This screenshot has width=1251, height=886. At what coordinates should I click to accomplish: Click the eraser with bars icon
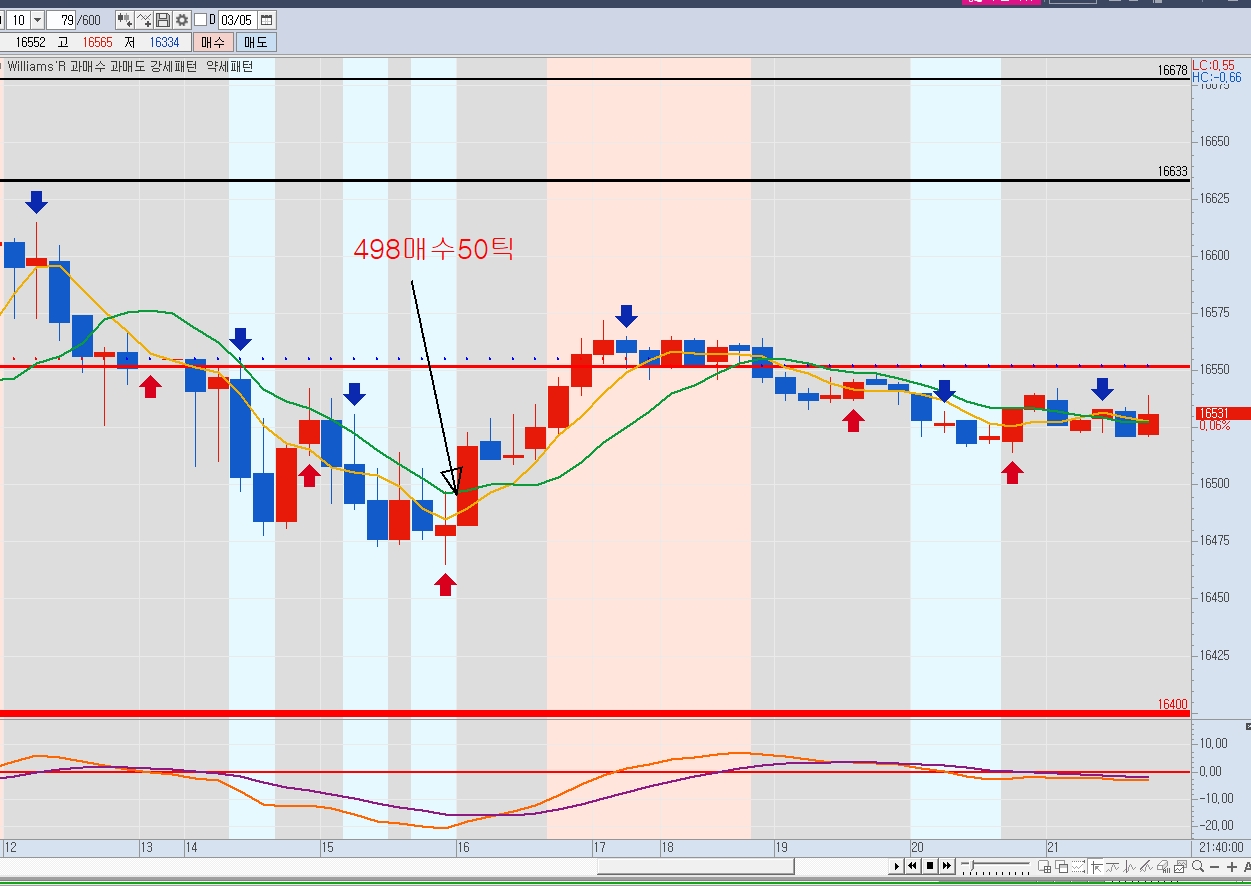tap(1164, 866)
